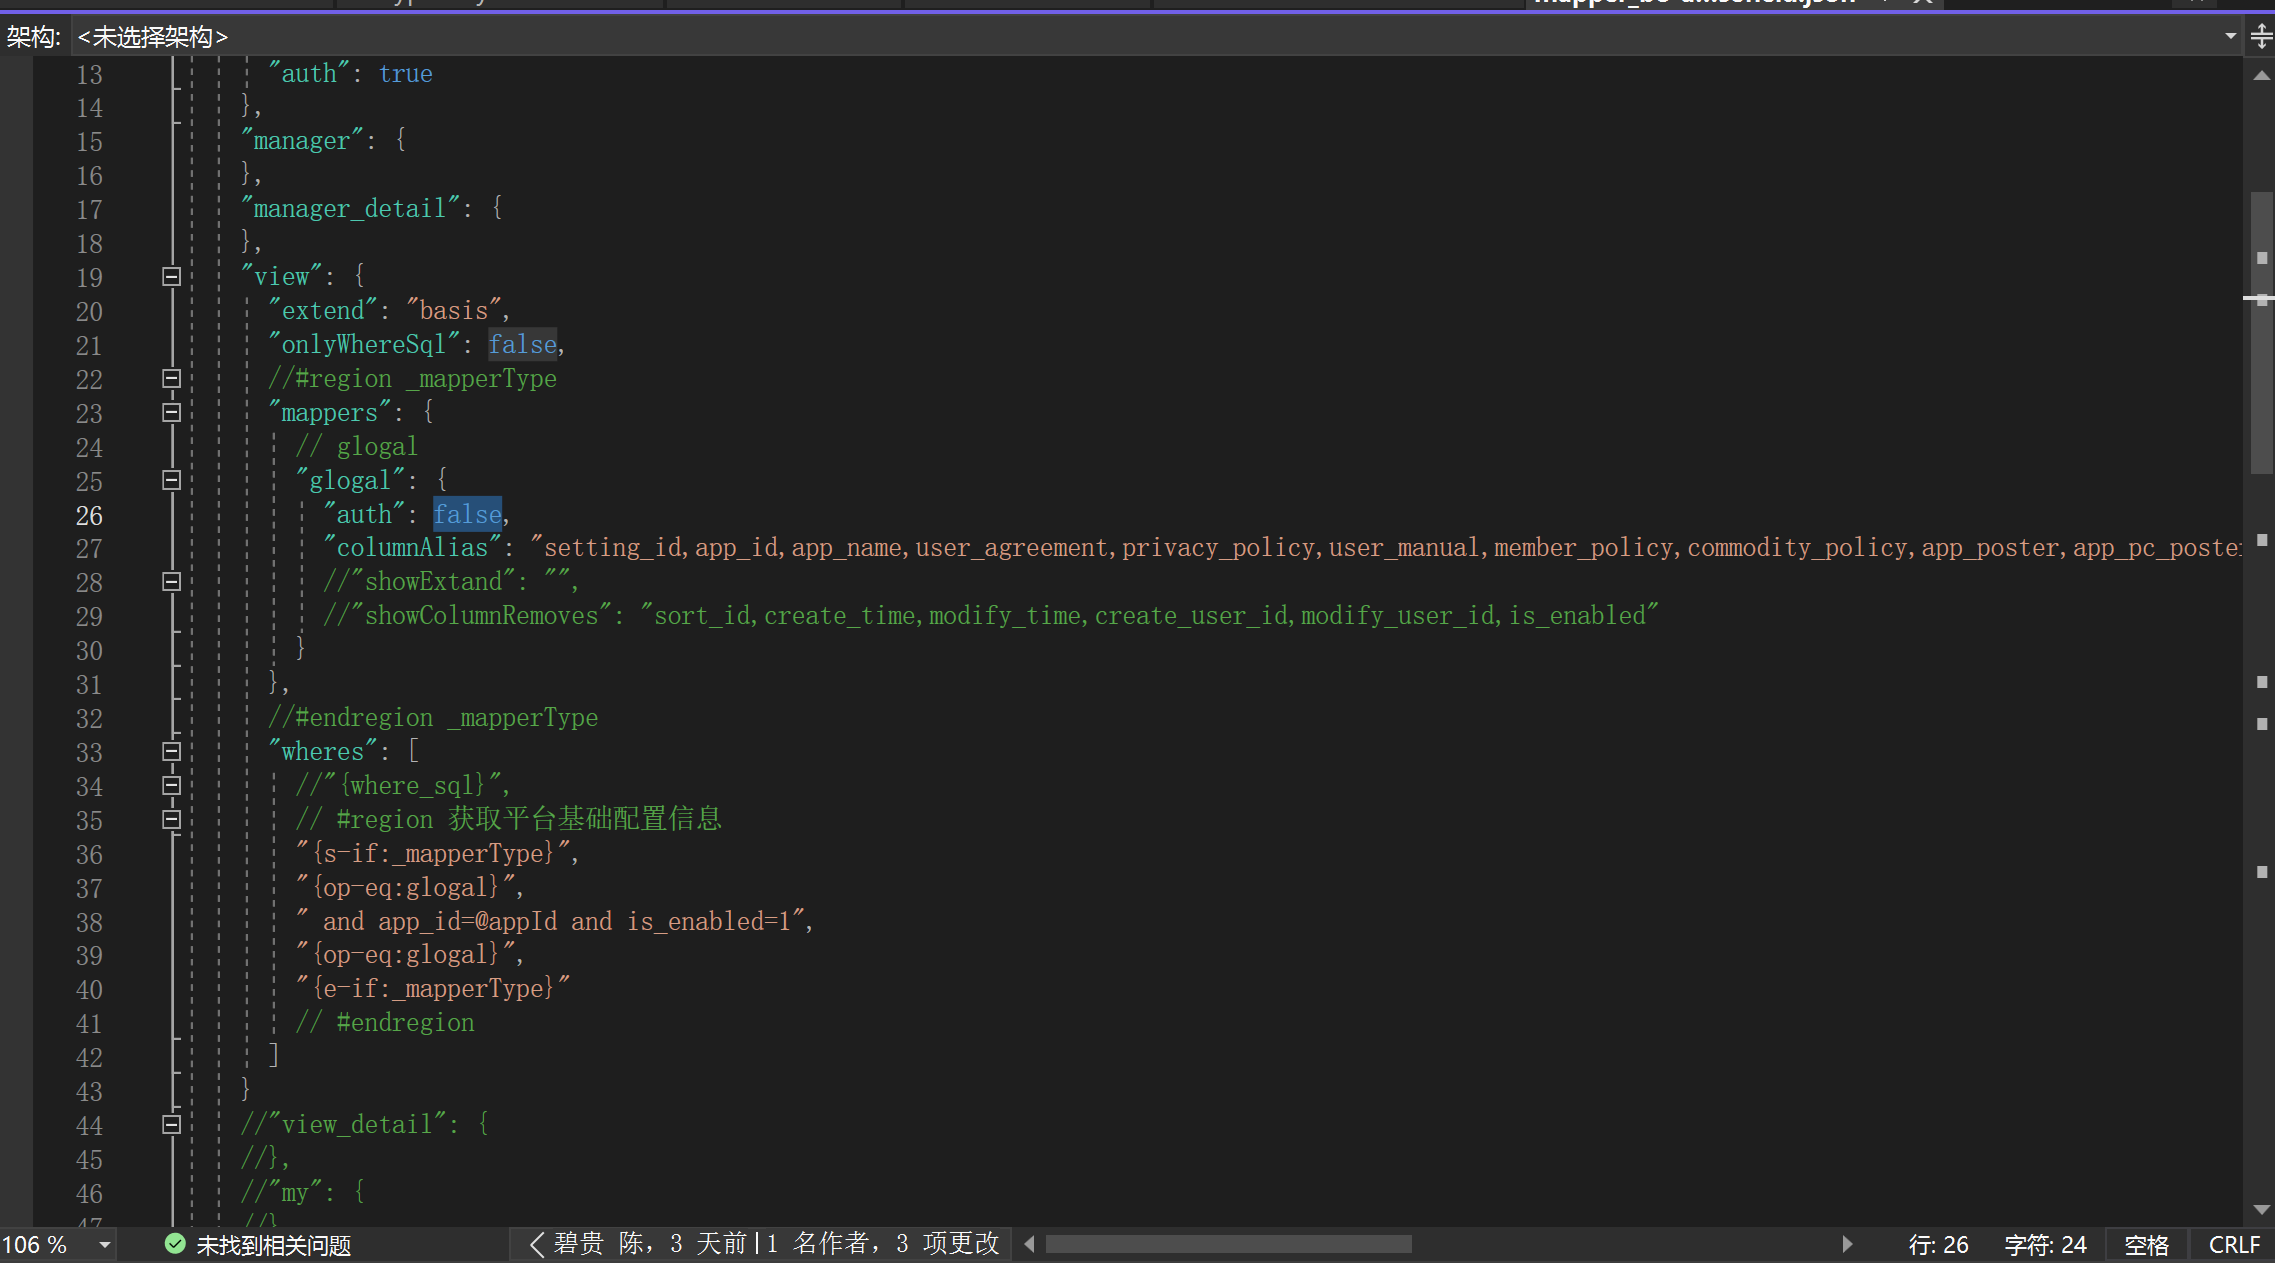2275x1263 pixels.
Task: Collapse the 获取平台基础配置信息 region on line 35
Action: [x=171, y=820]
